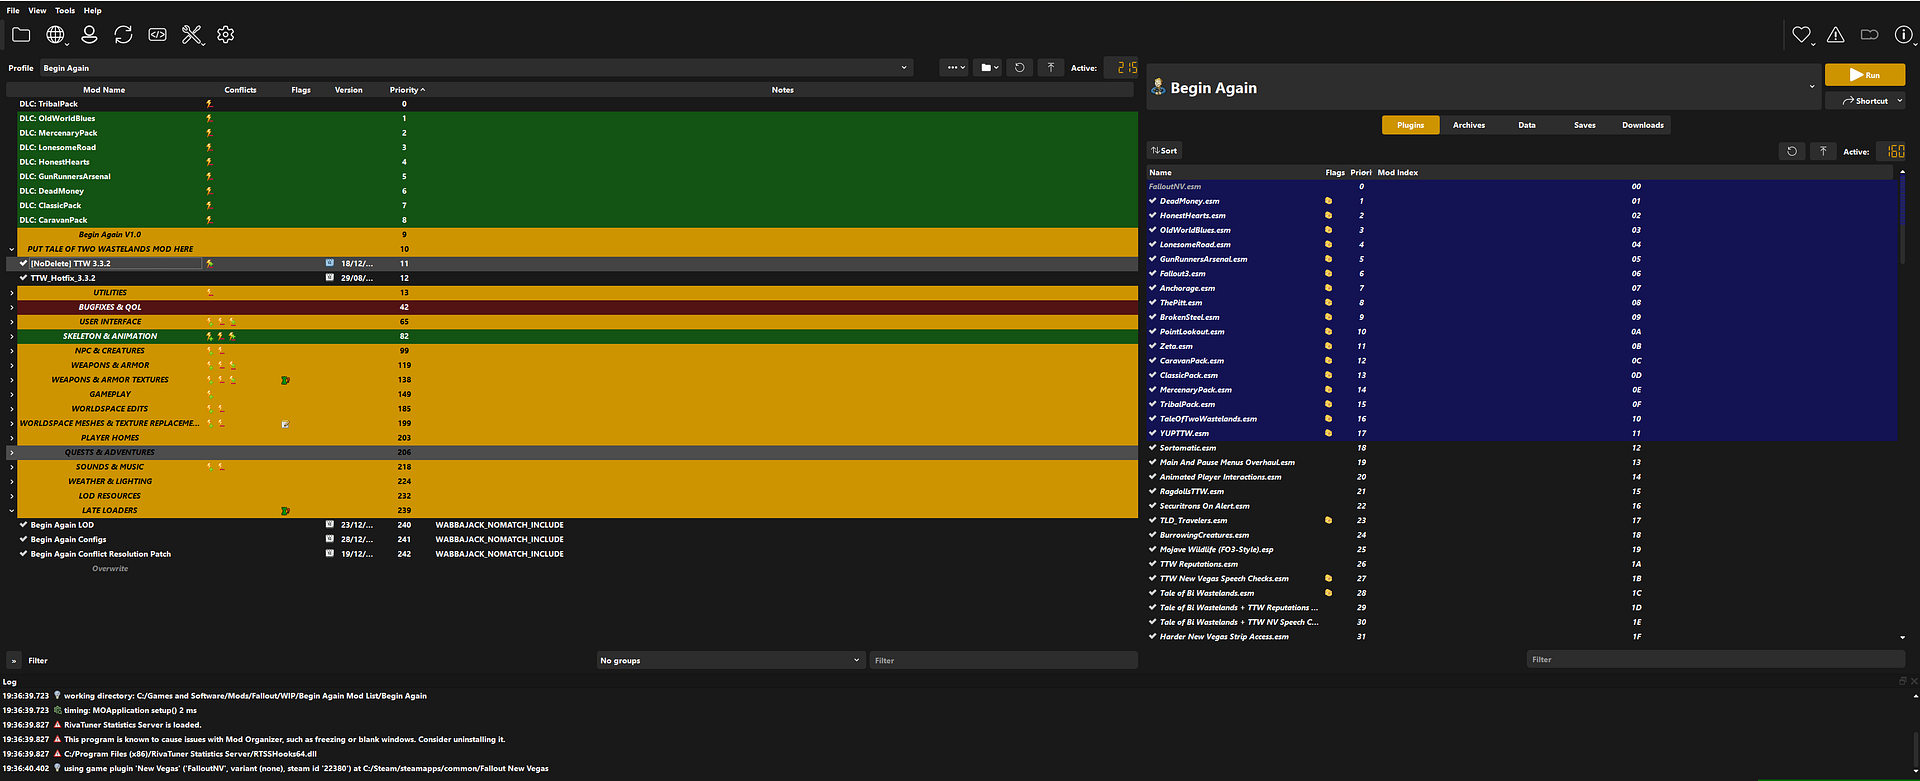Image resolution: width=1920 pixels, height=781 pixels.
Task: Open the Nexus globe icon in toolbar
Action: [56, 35]
